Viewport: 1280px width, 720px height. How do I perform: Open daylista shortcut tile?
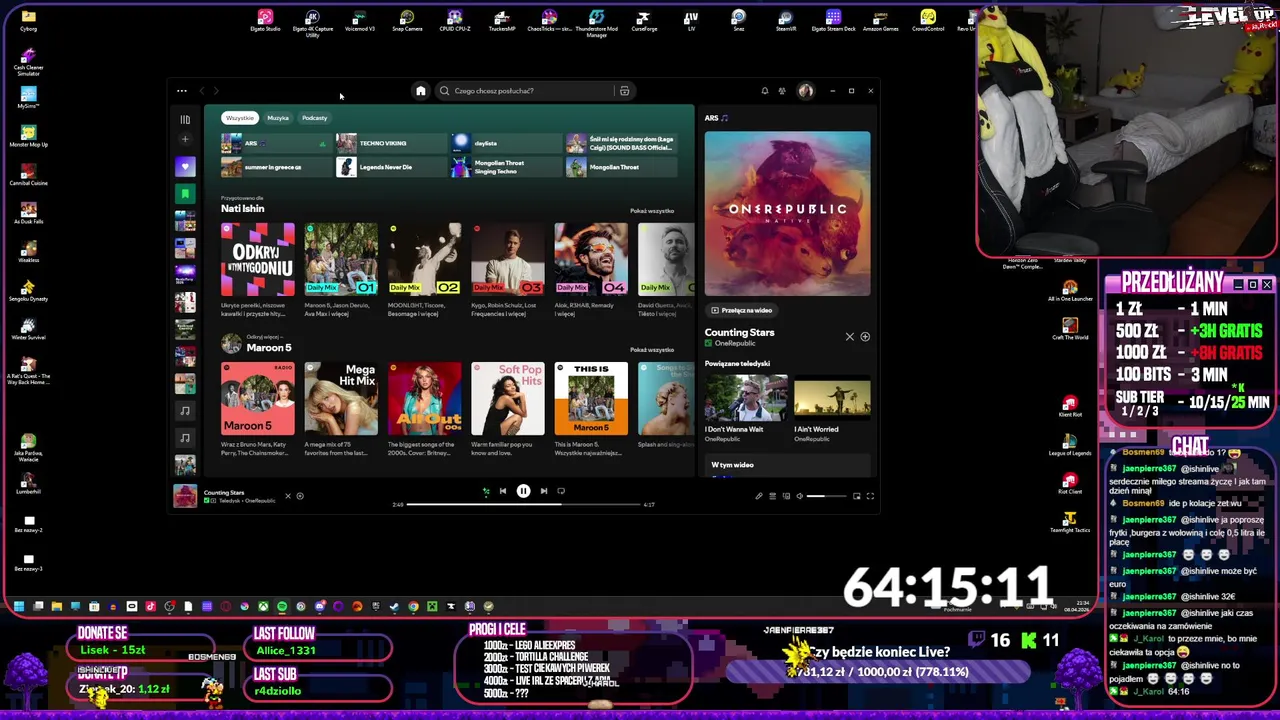506,144
